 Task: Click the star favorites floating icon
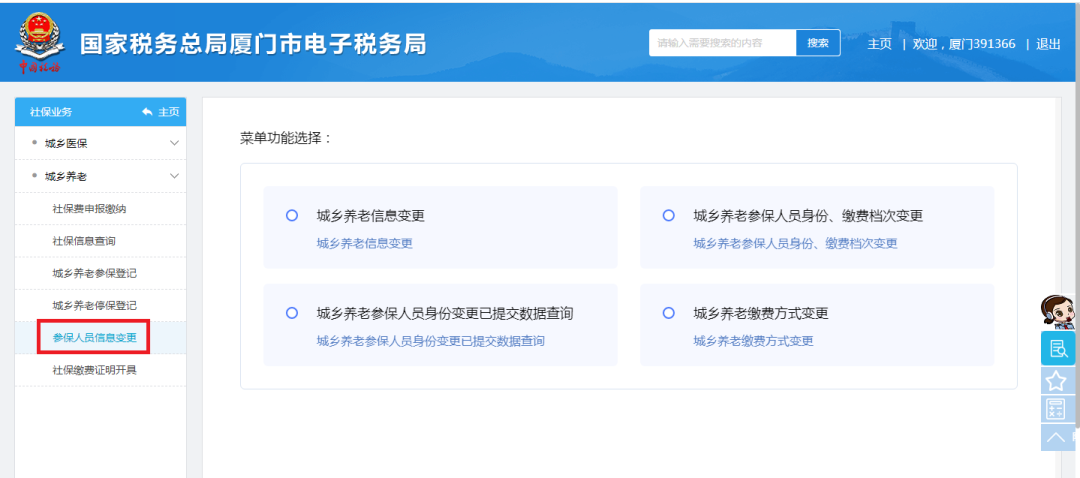tap(1055, 380)
